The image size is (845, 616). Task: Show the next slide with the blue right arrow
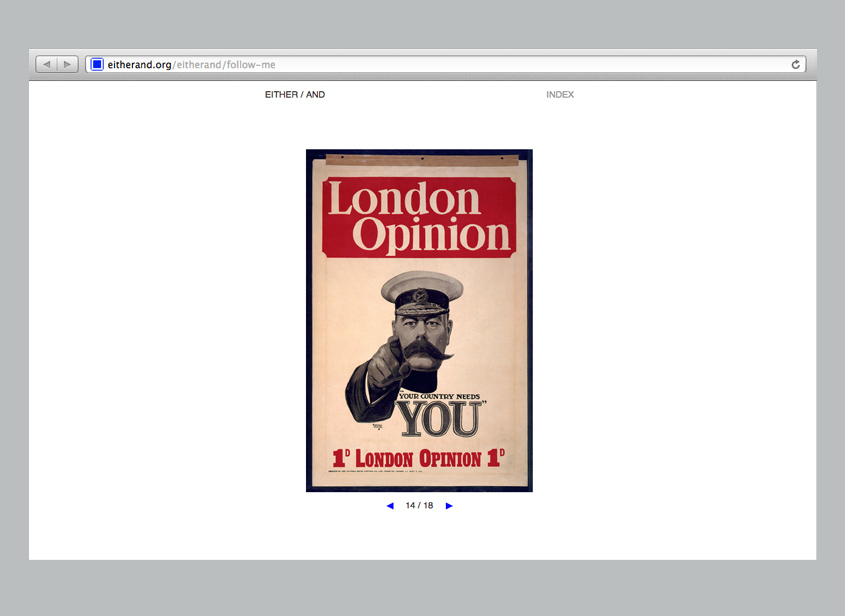[449, 506]
